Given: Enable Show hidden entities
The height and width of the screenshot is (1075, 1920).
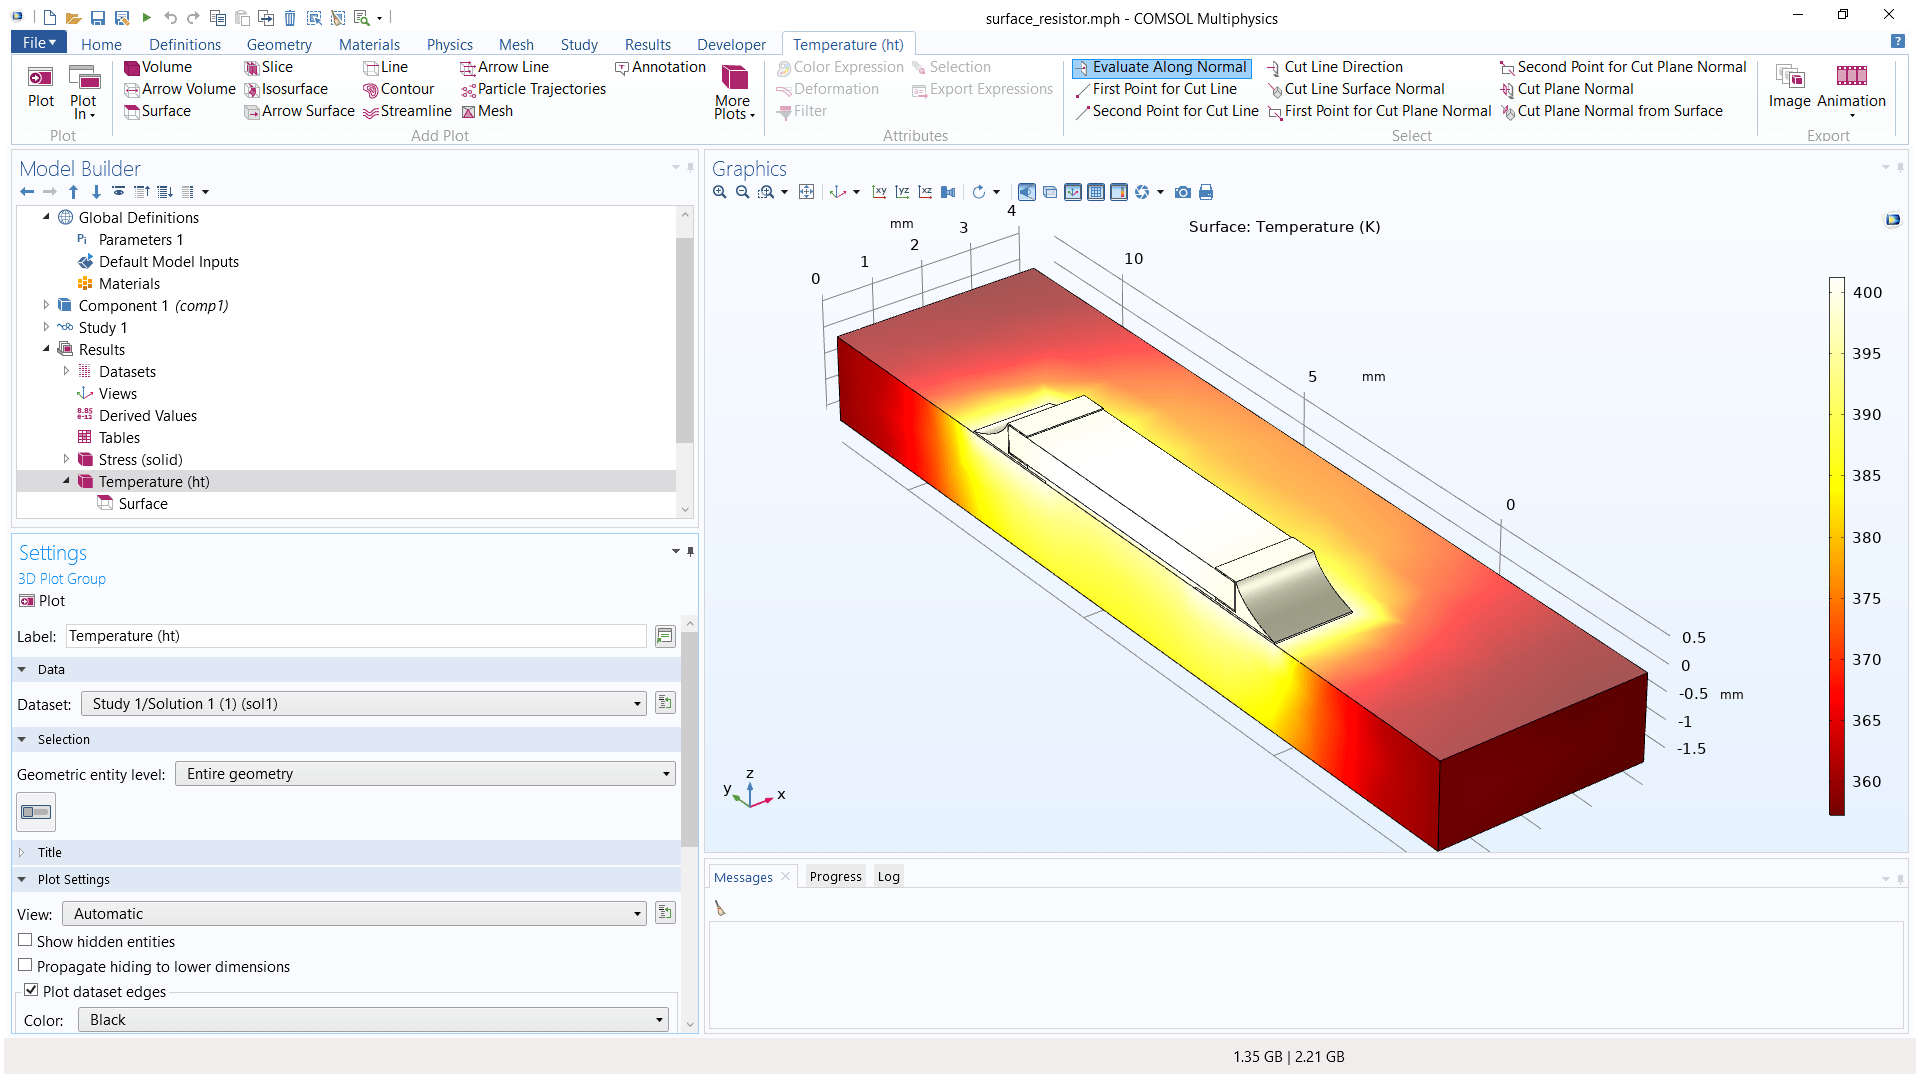Looking at the screenshot, I should pyautogui.click(x=25, y=940).
